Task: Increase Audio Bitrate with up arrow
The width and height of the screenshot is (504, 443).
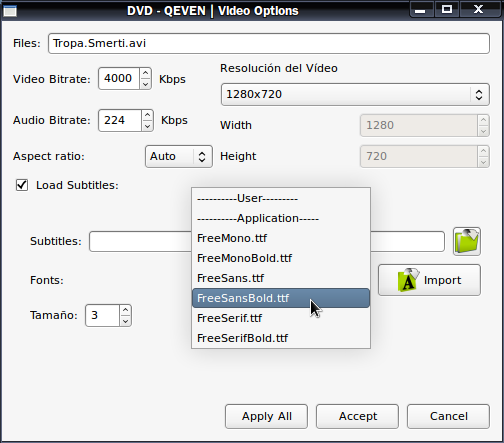Action: point(147,115)
